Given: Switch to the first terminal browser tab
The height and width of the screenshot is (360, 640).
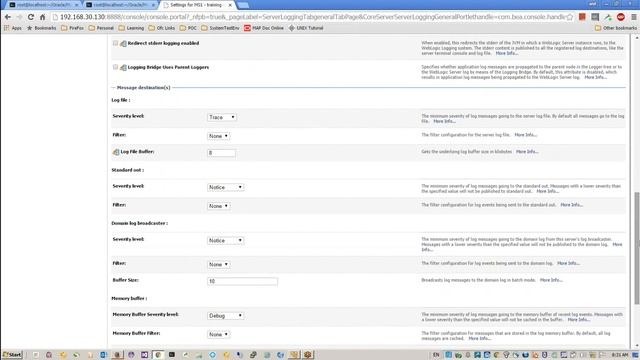Looking at the screenshot, I should [43, 5].
